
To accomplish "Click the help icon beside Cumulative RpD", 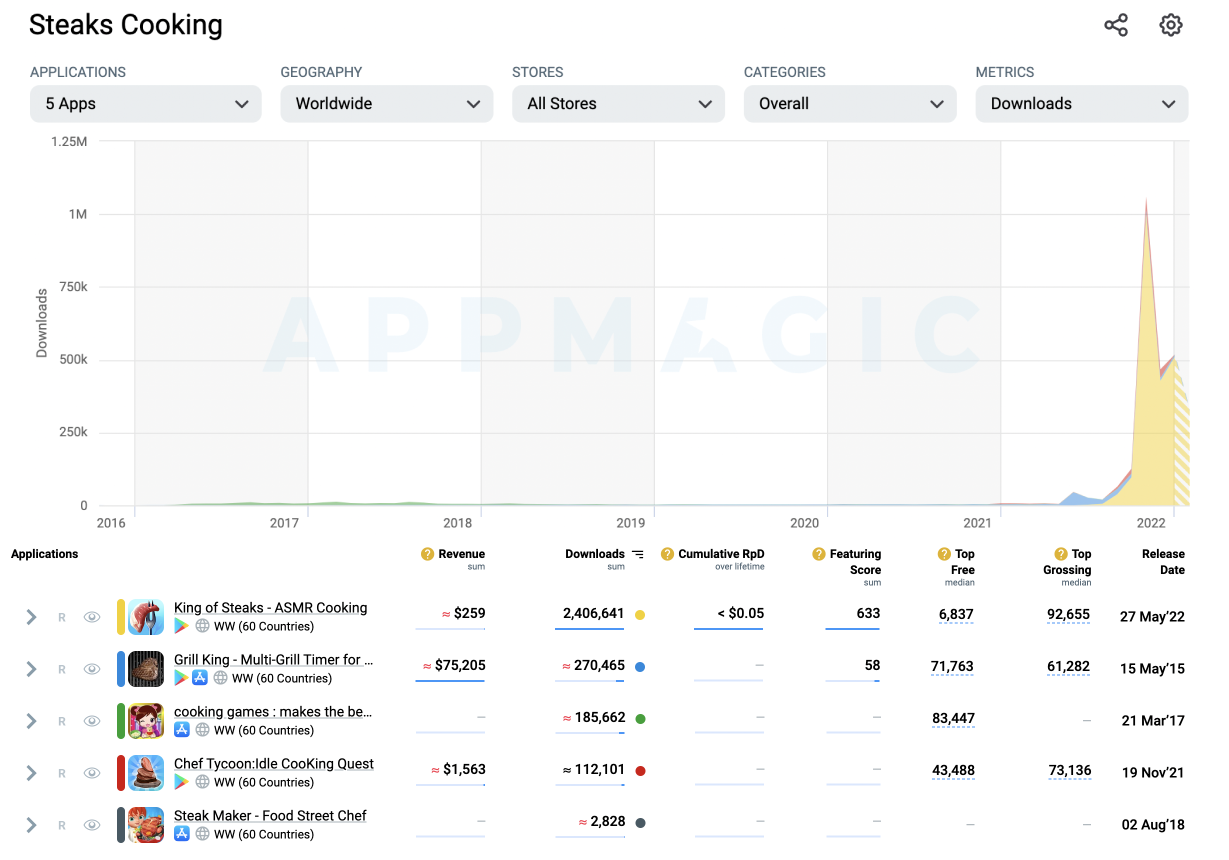I will coord(667,554).
